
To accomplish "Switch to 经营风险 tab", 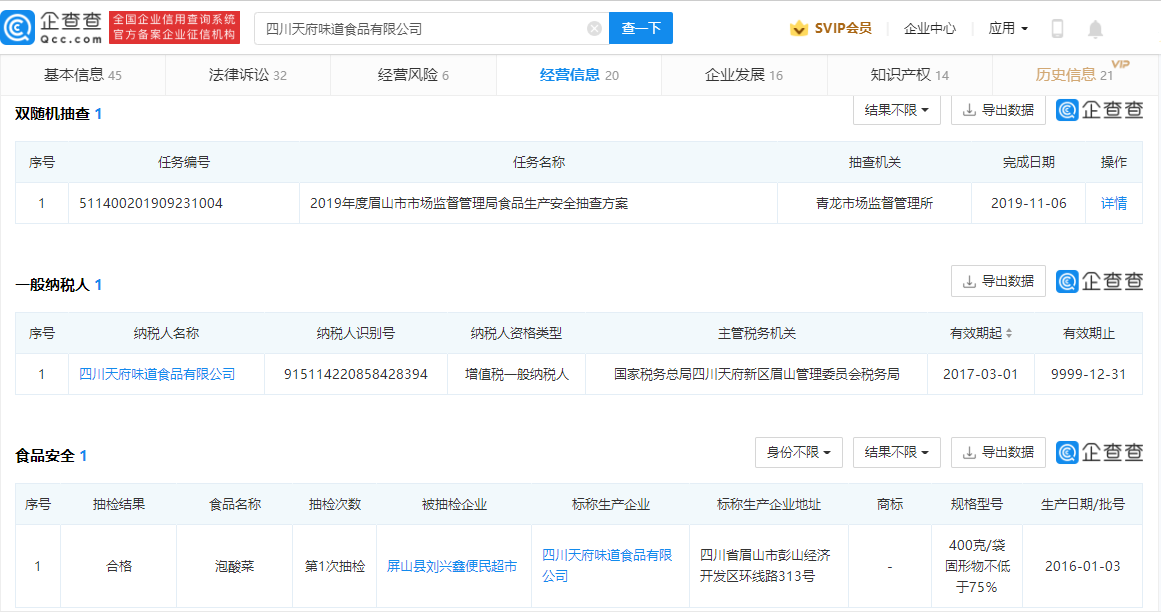I will 413,75.
